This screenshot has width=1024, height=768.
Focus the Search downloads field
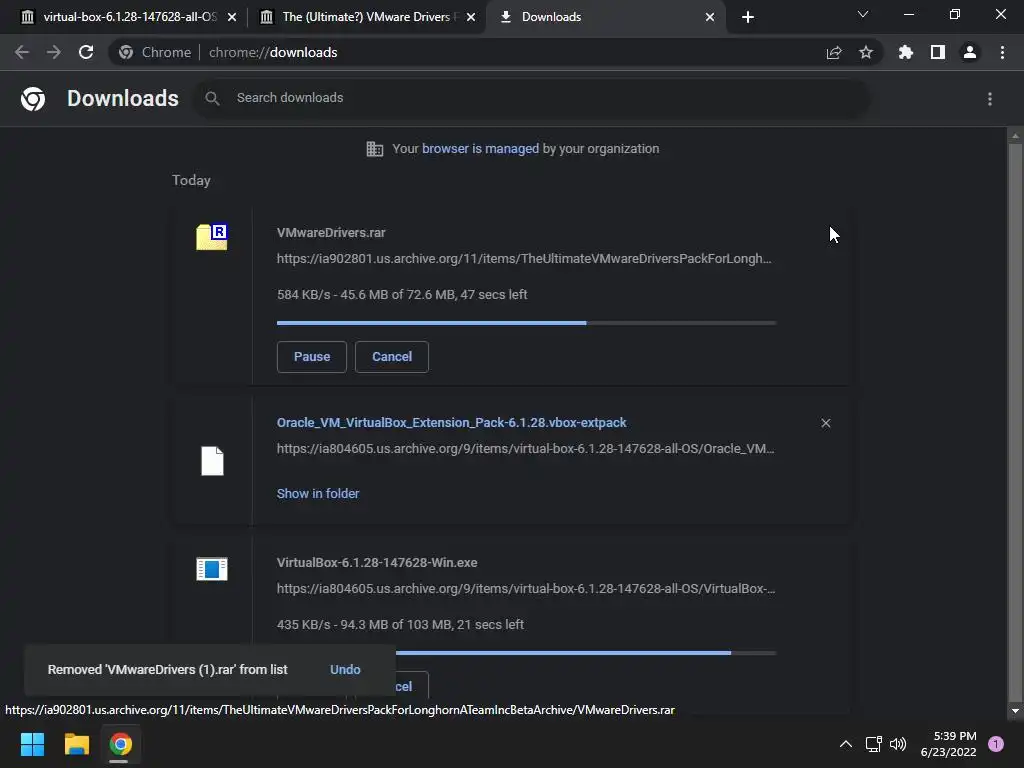point(532,98)
